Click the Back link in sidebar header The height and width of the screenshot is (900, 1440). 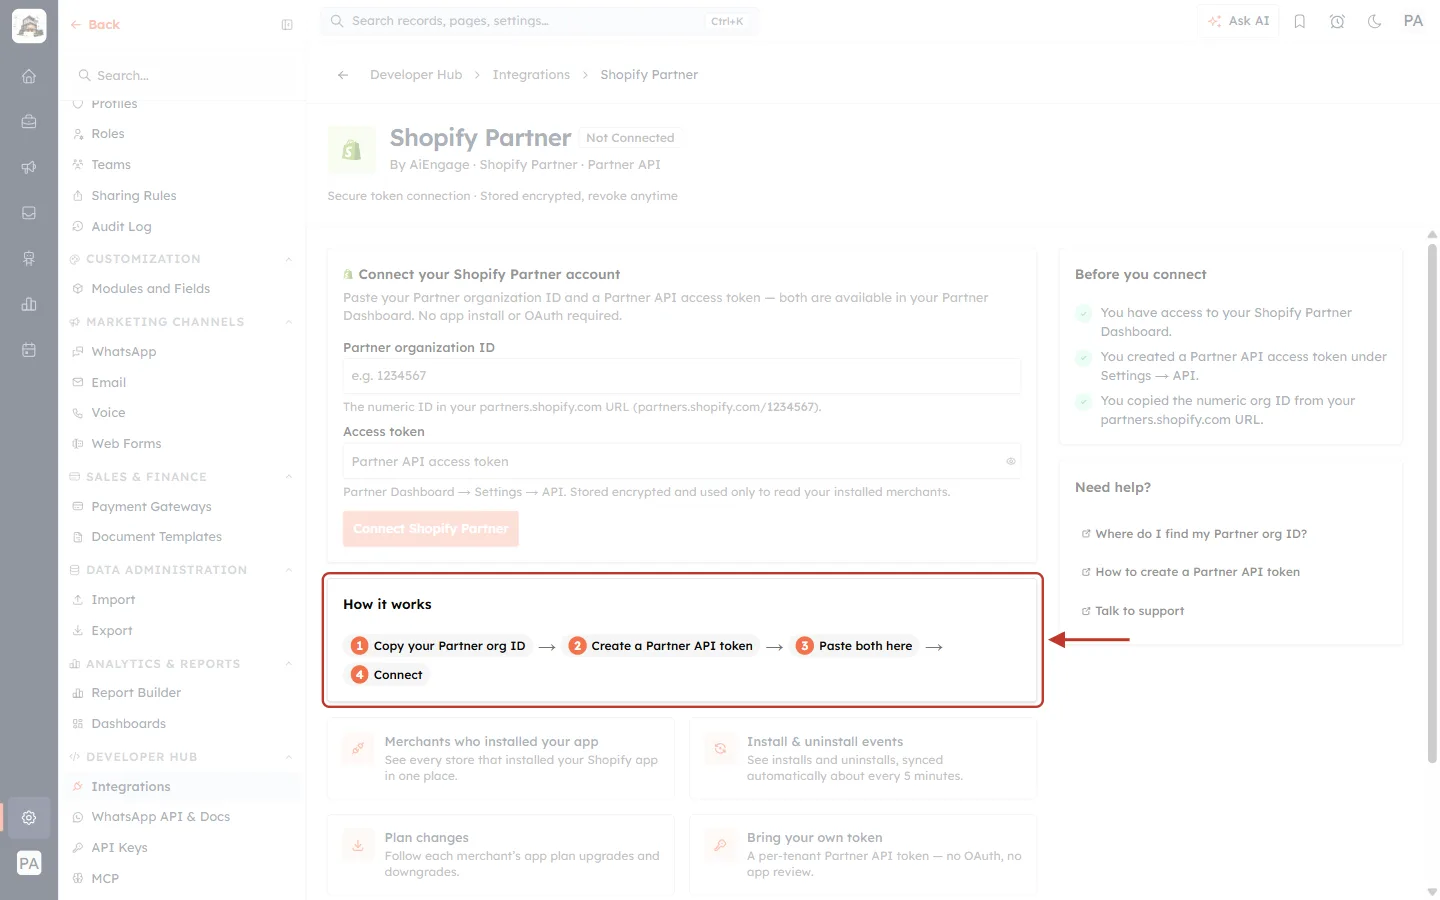coord(95,25)
